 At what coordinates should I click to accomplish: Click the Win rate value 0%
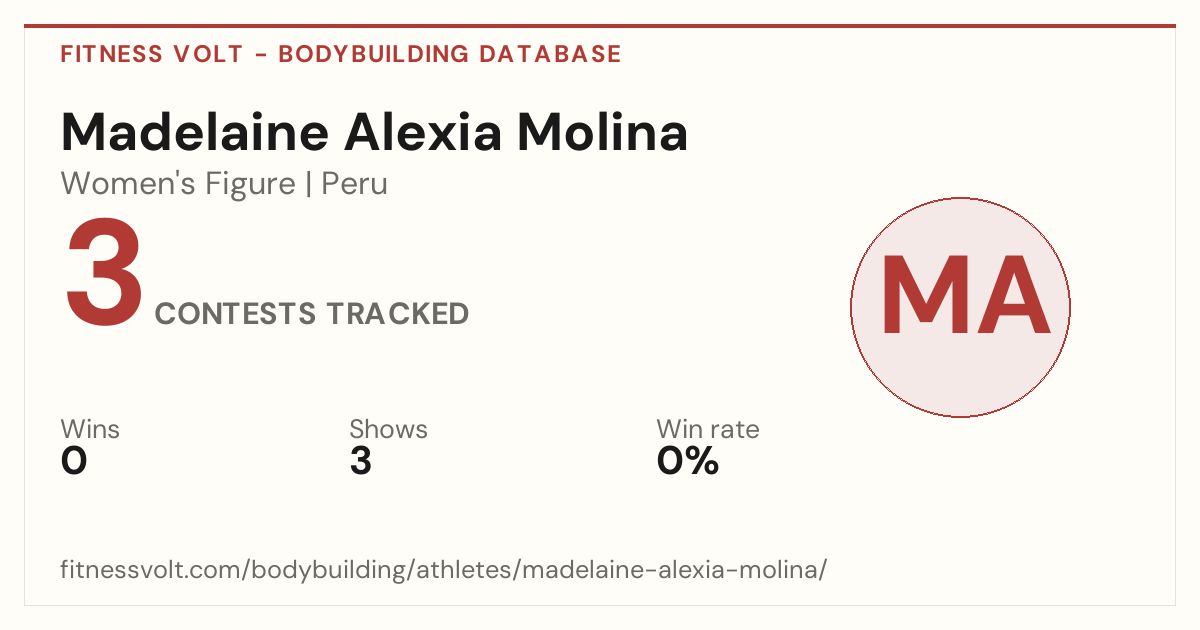(x=688, y=462)
